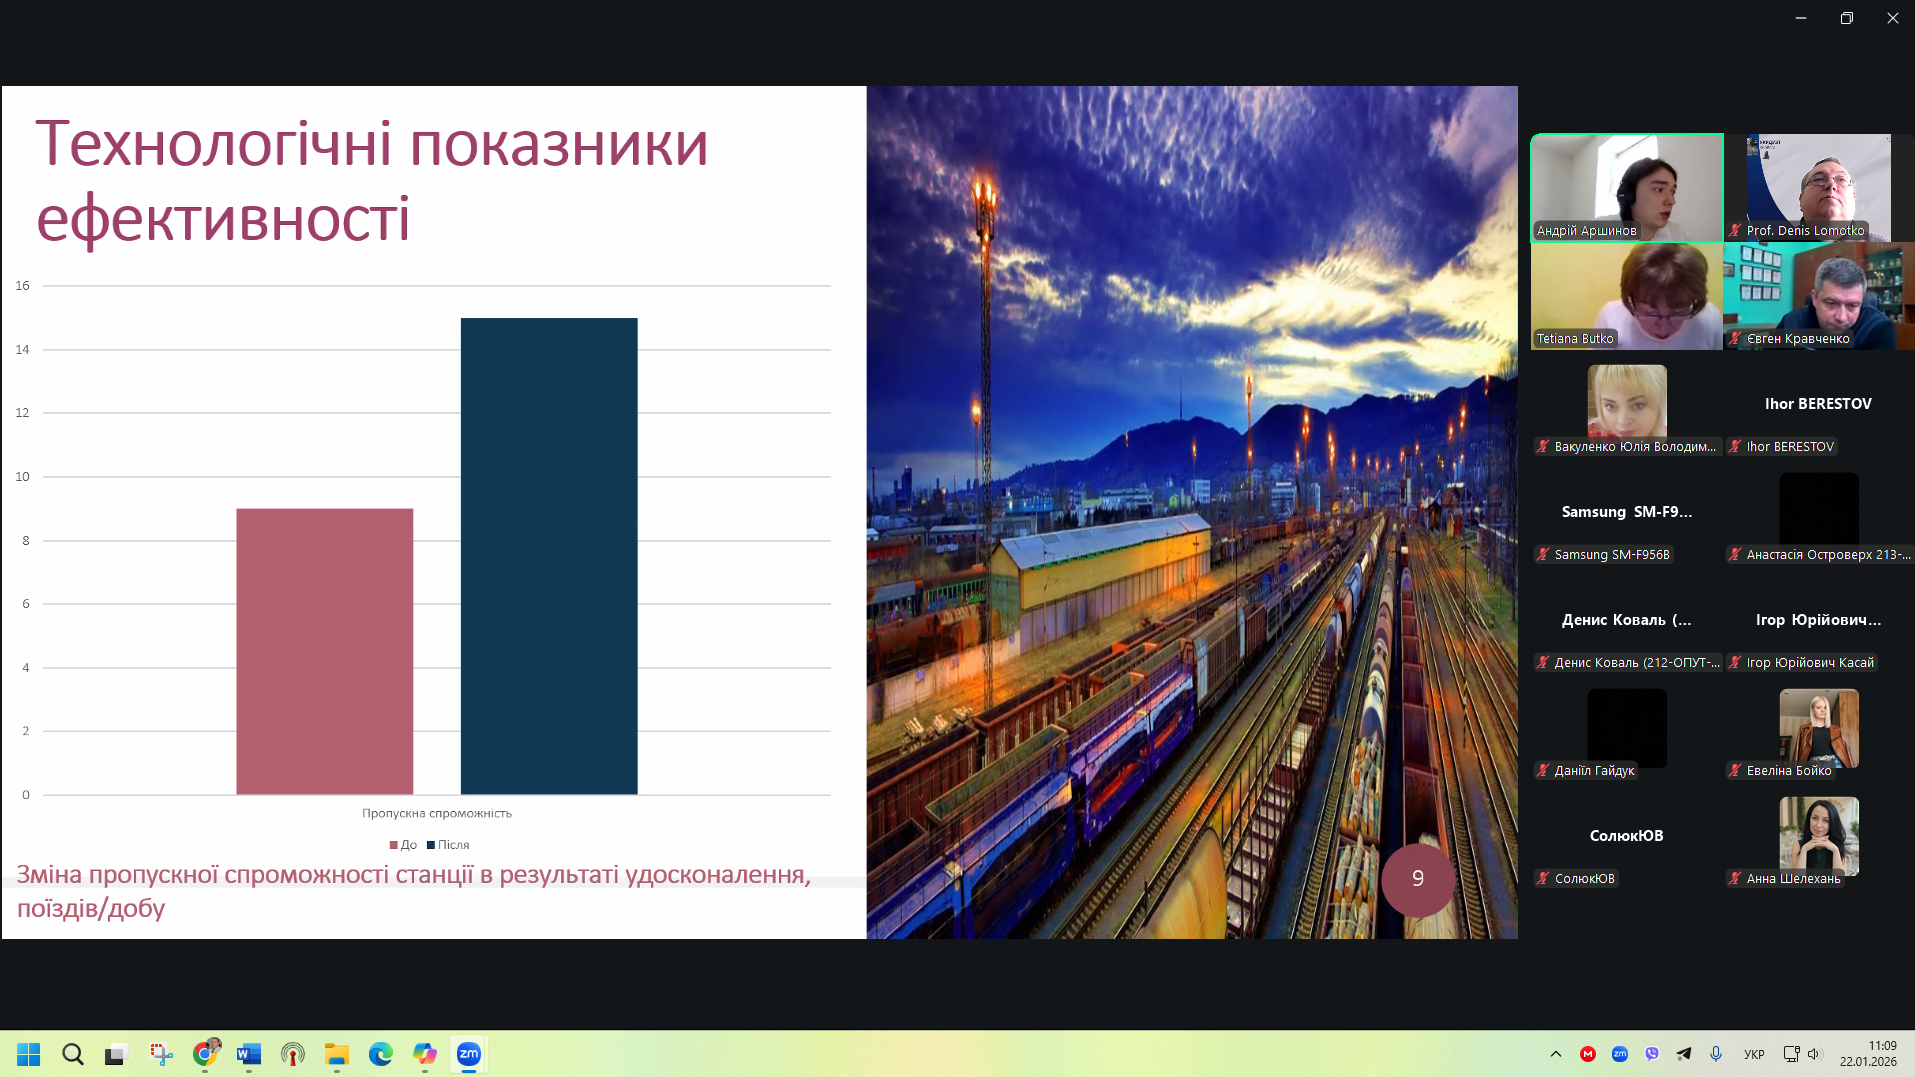
Task: Expand hidden system tray icons
Action: tap(1556, 1054)
